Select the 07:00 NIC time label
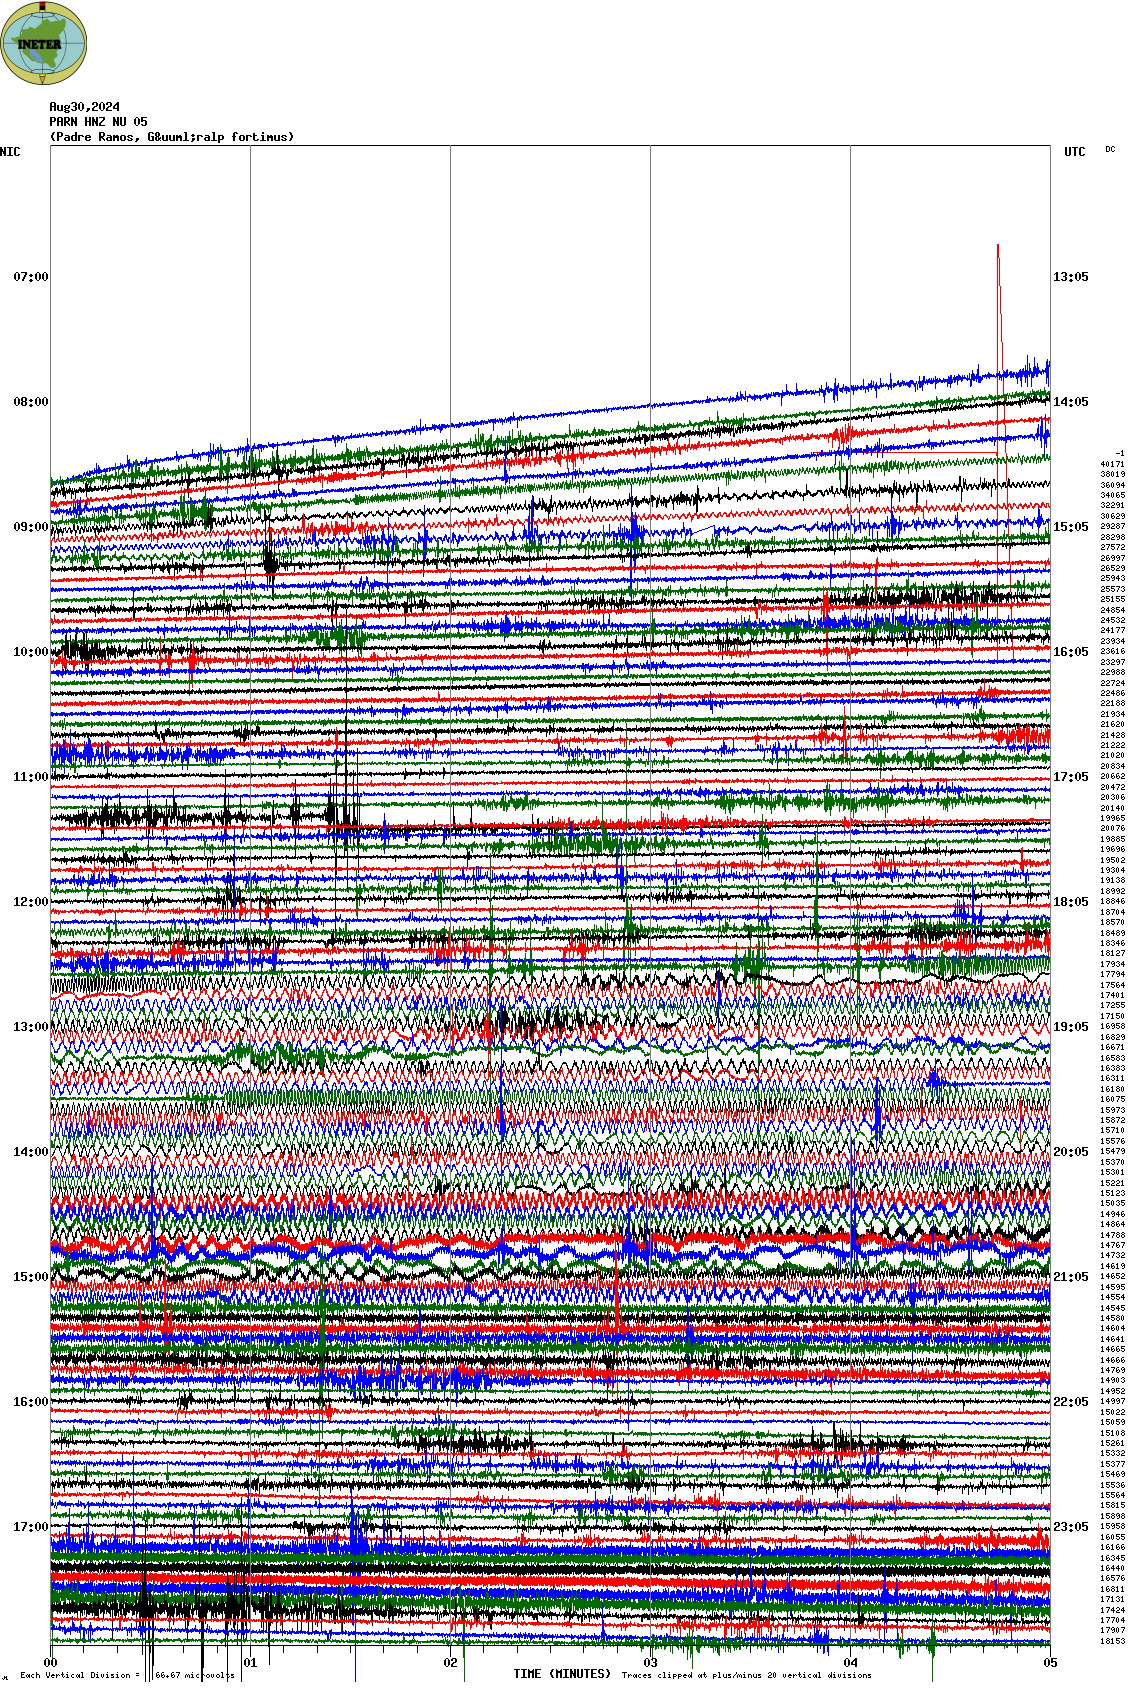 [30, 277]
